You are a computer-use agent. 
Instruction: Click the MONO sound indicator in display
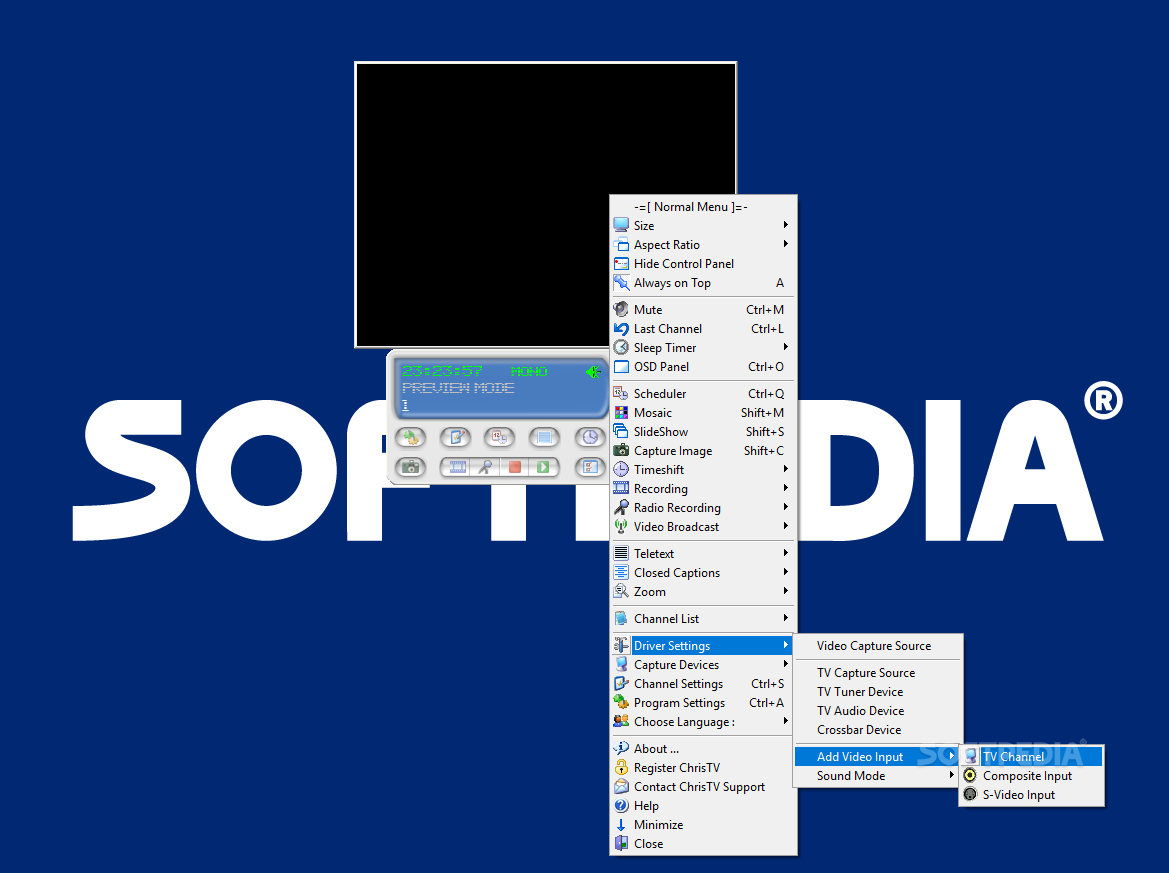pyautogui.click(x=529, y=371)
